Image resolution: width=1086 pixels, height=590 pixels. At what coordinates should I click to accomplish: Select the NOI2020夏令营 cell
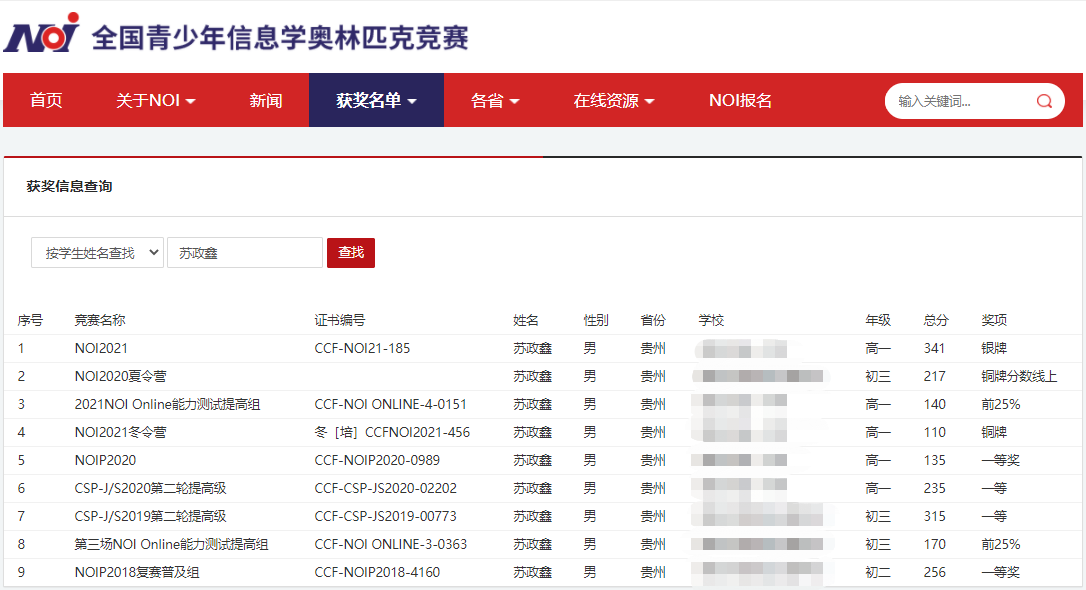click(121, 376)
